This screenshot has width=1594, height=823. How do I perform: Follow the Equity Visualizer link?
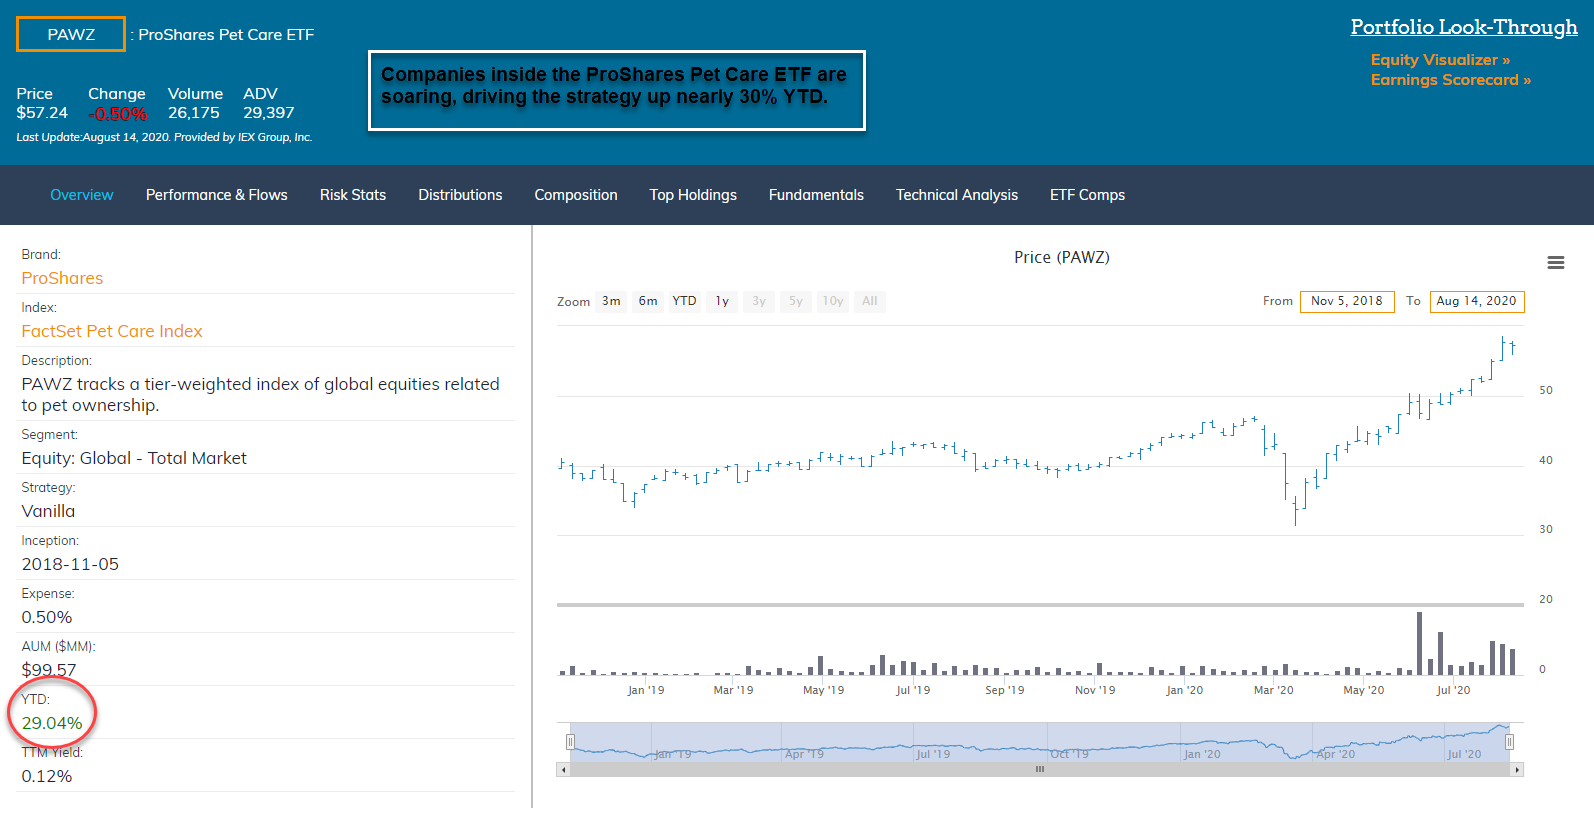[x=1440, y=60]
